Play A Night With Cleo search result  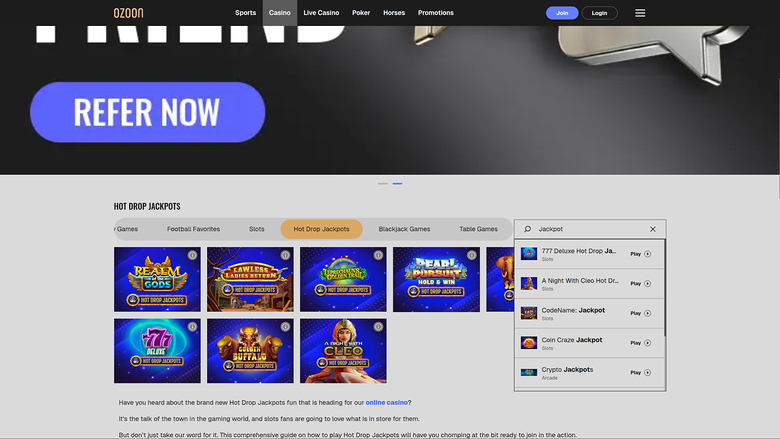641,283
